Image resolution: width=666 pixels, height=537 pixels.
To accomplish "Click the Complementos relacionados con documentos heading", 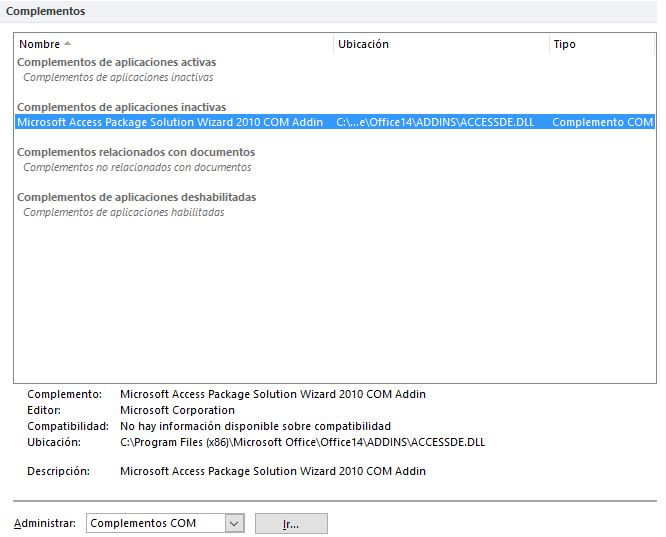I will pyautogui.click(x=136, y=152).
